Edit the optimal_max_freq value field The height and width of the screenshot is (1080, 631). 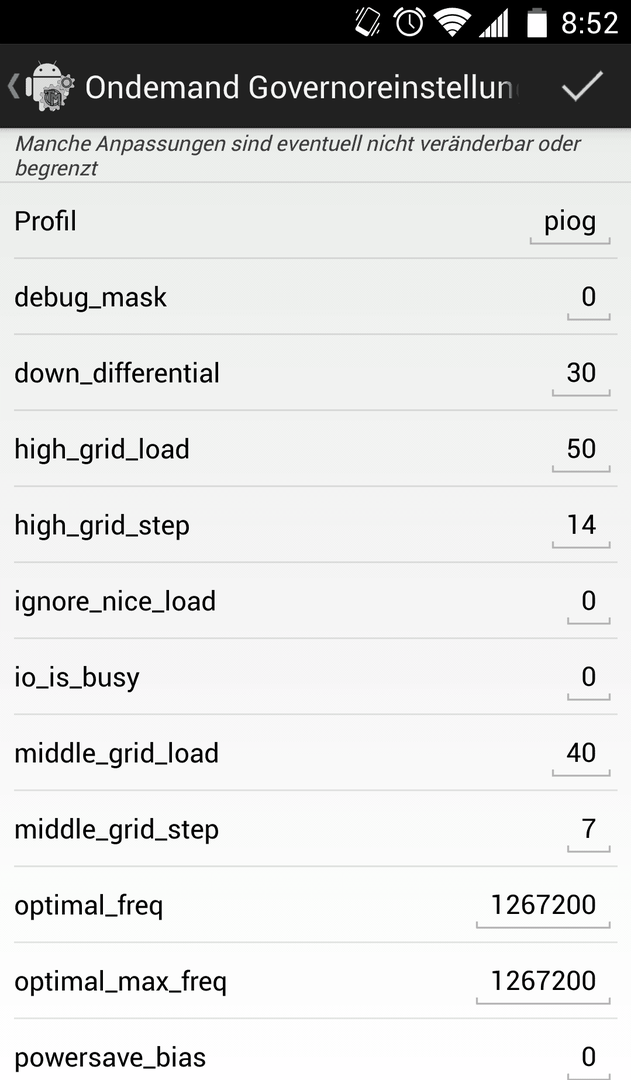click(543, 984)
